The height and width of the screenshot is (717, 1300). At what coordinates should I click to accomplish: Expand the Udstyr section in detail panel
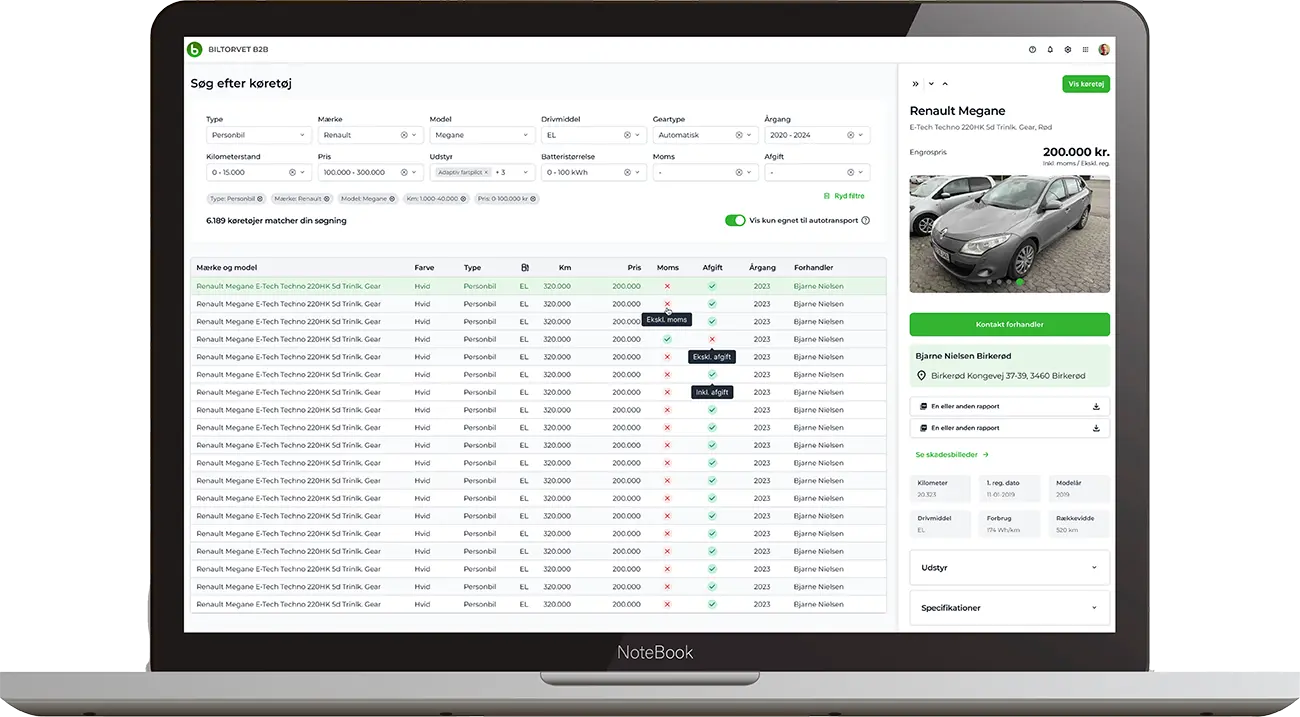coord(1010,568)
